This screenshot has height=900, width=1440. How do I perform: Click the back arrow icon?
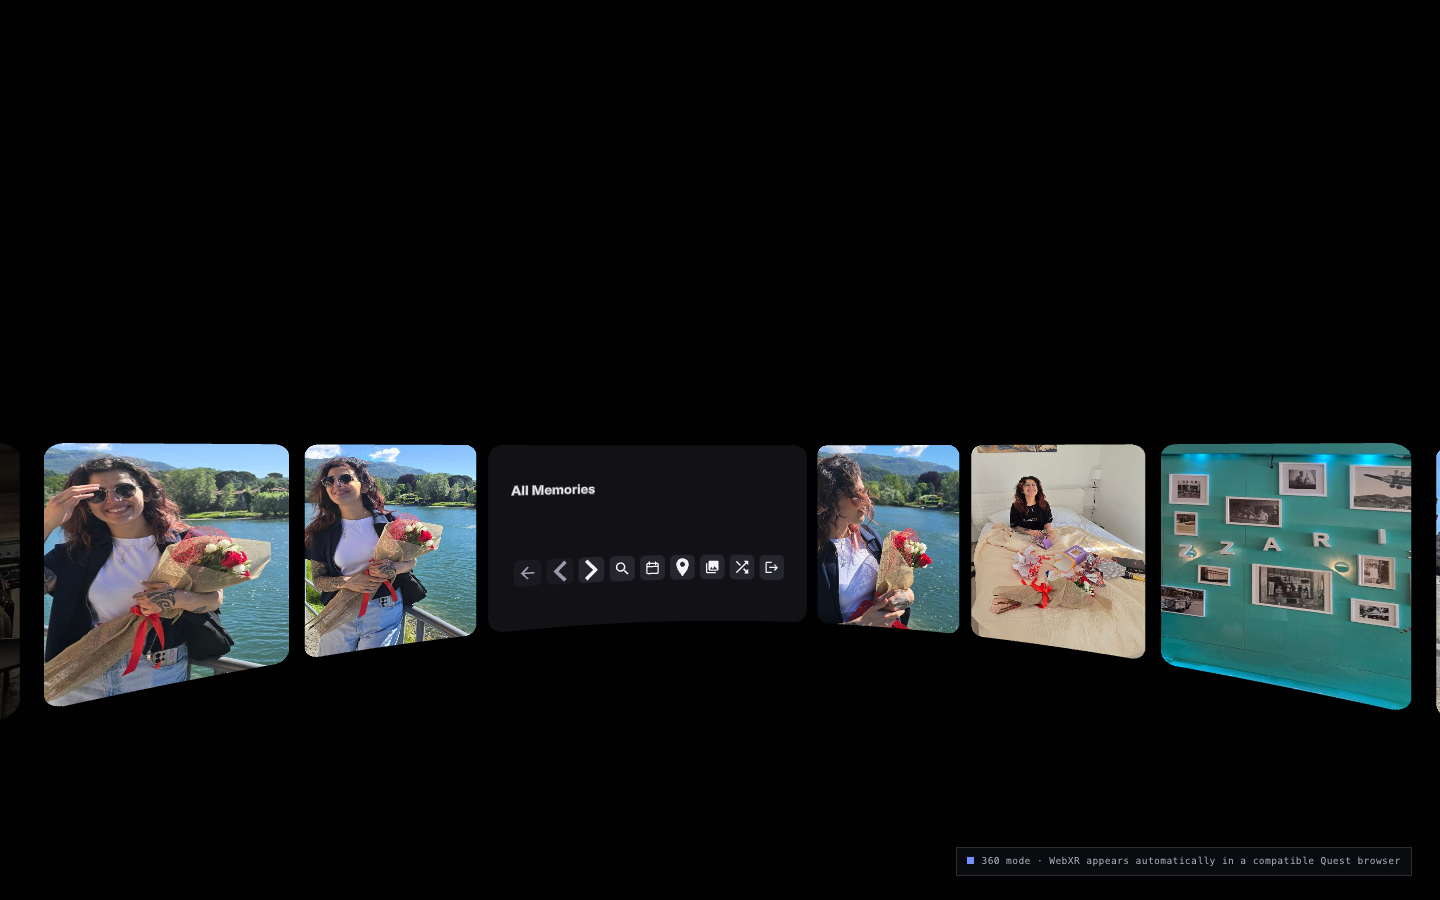[527, 573]
